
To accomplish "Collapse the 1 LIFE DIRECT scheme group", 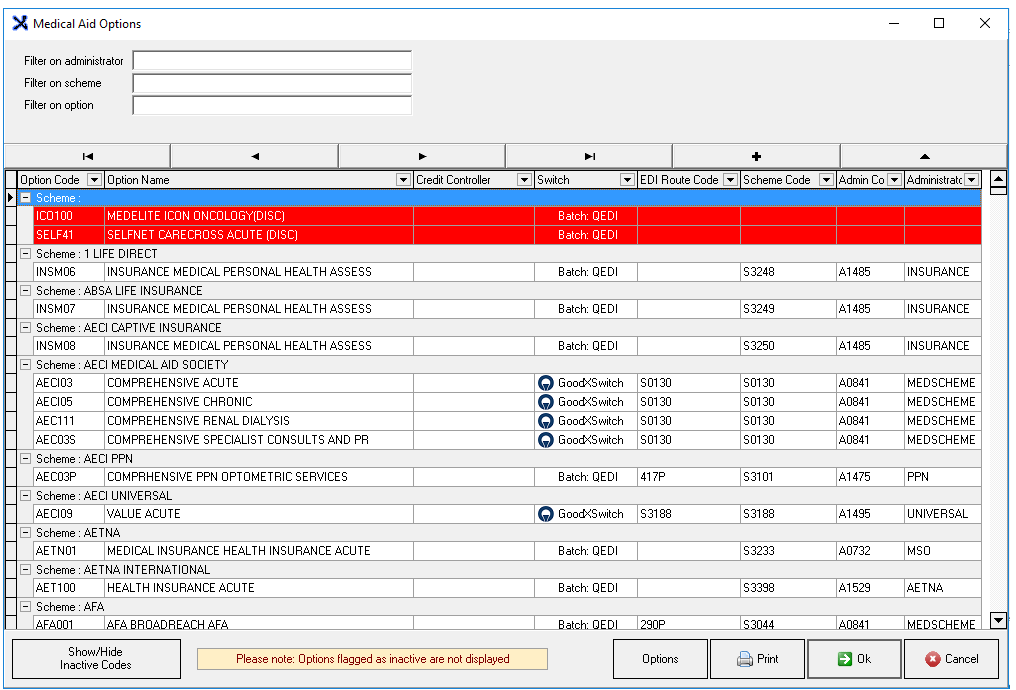I will [x=26, y=254].
